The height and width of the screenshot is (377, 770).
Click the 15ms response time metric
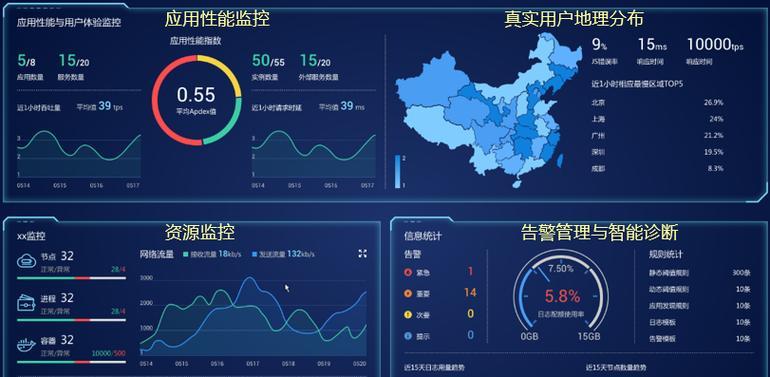coord(652,51)
